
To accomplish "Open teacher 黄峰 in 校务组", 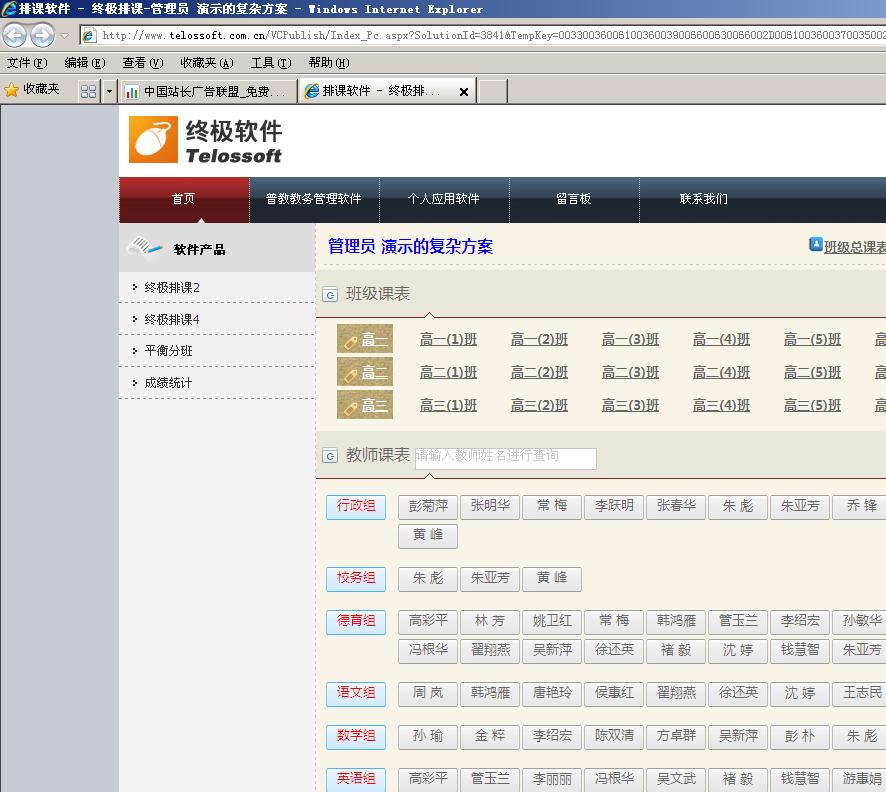I will tap(552, 579).
